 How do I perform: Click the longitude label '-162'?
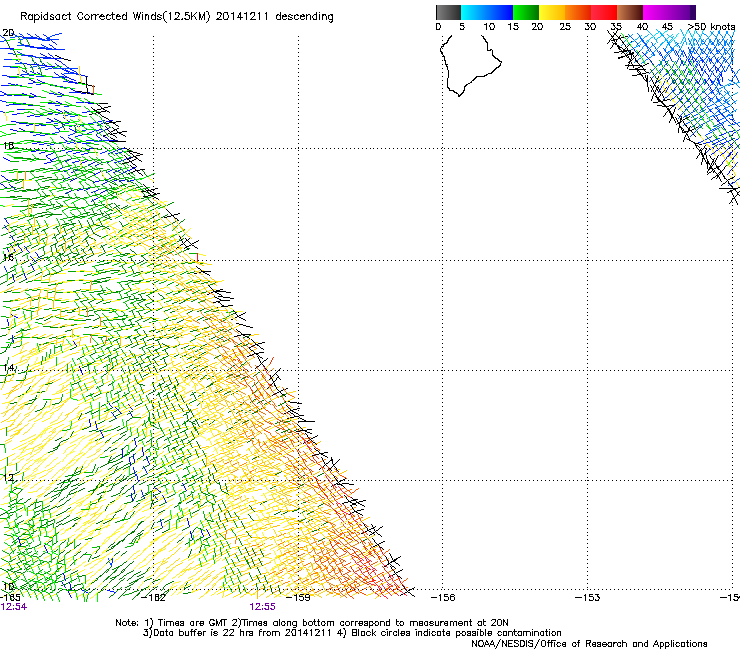153,598
